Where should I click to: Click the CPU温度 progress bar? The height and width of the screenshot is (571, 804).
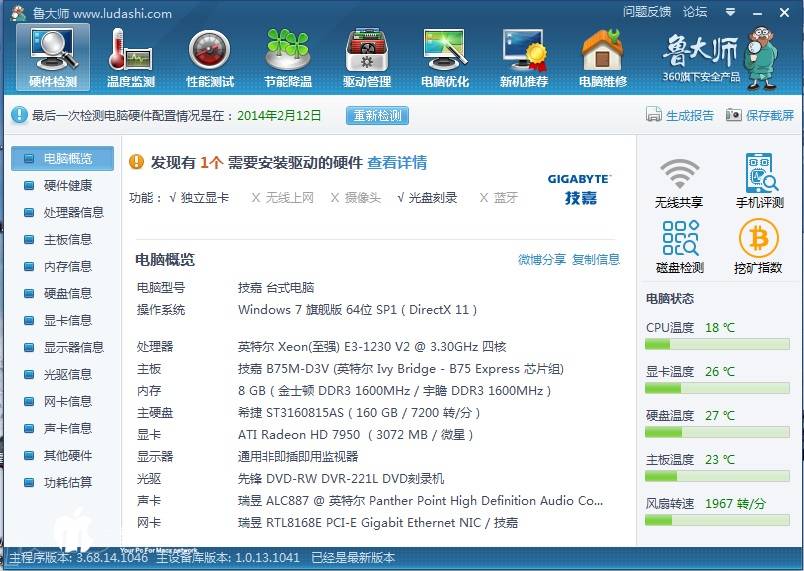point(717,344)
